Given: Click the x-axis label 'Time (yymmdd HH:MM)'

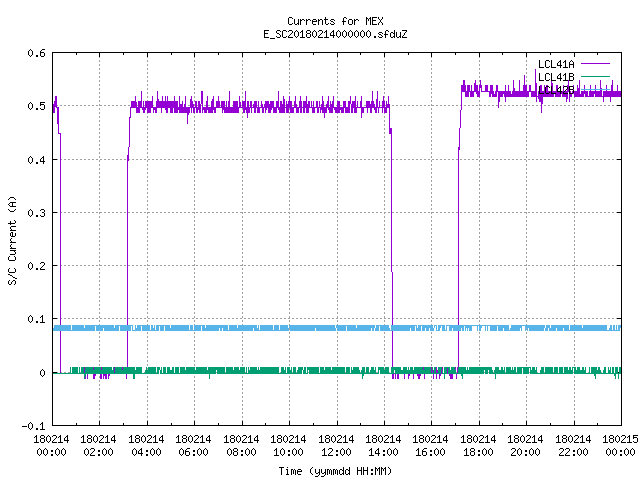Looking at the screenshot, I should (x=335, y=471).
